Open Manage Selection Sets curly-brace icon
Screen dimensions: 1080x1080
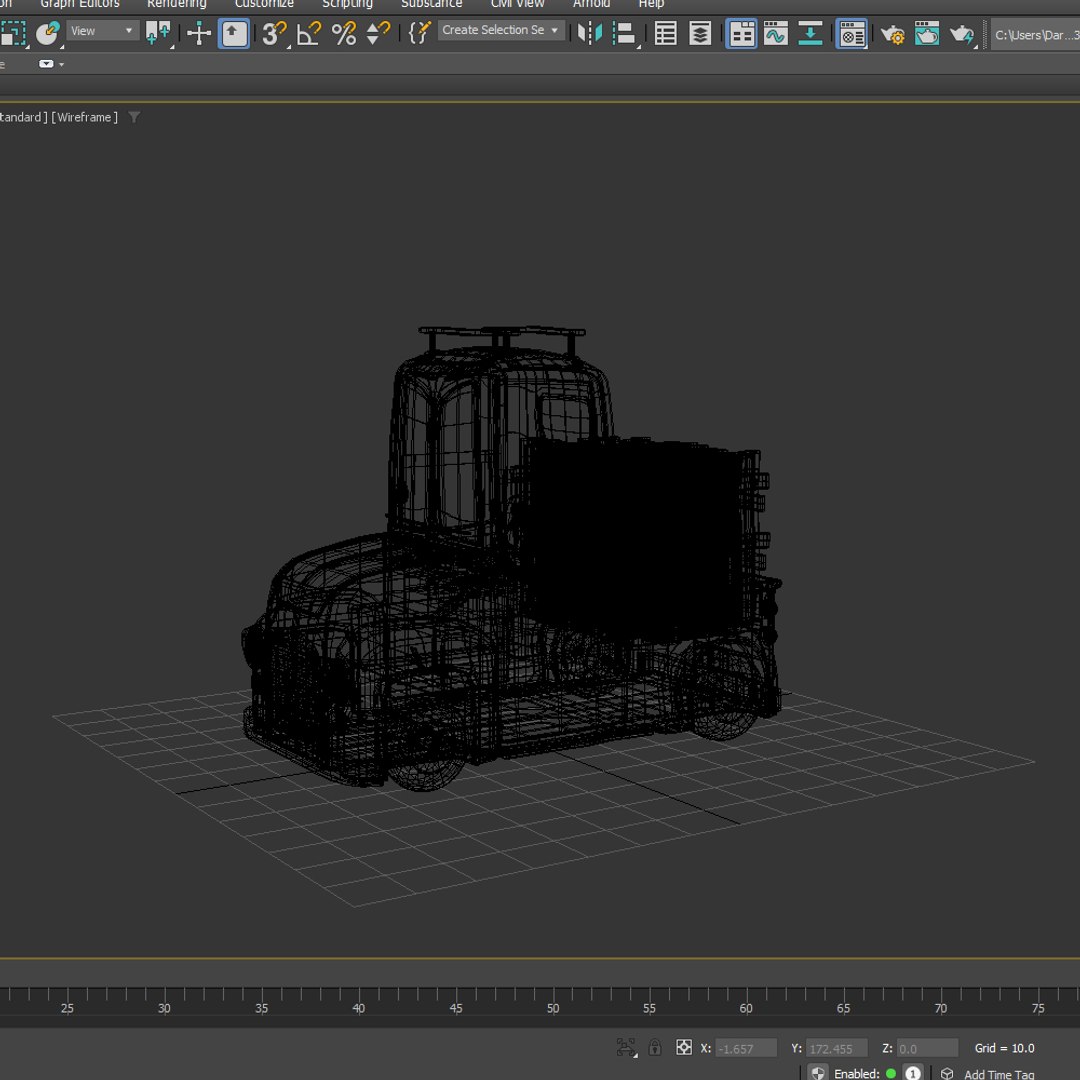(x=419, y=32)
